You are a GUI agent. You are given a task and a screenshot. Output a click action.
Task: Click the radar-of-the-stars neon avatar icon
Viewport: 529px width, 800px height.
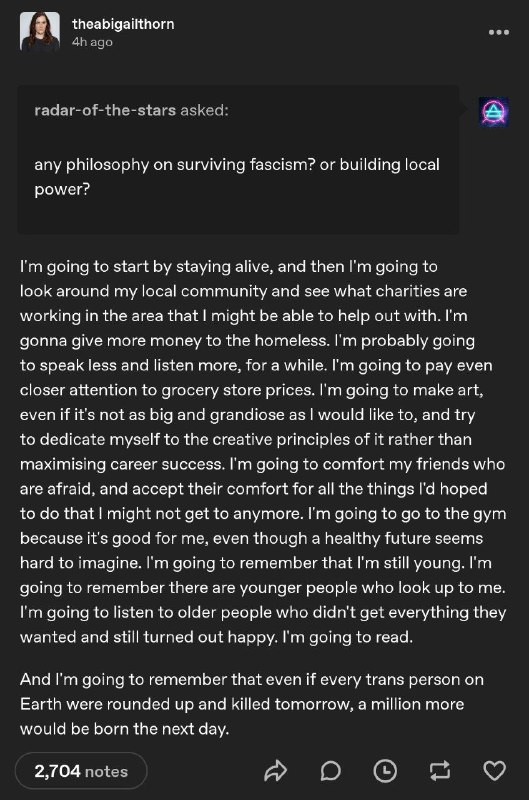494,112
